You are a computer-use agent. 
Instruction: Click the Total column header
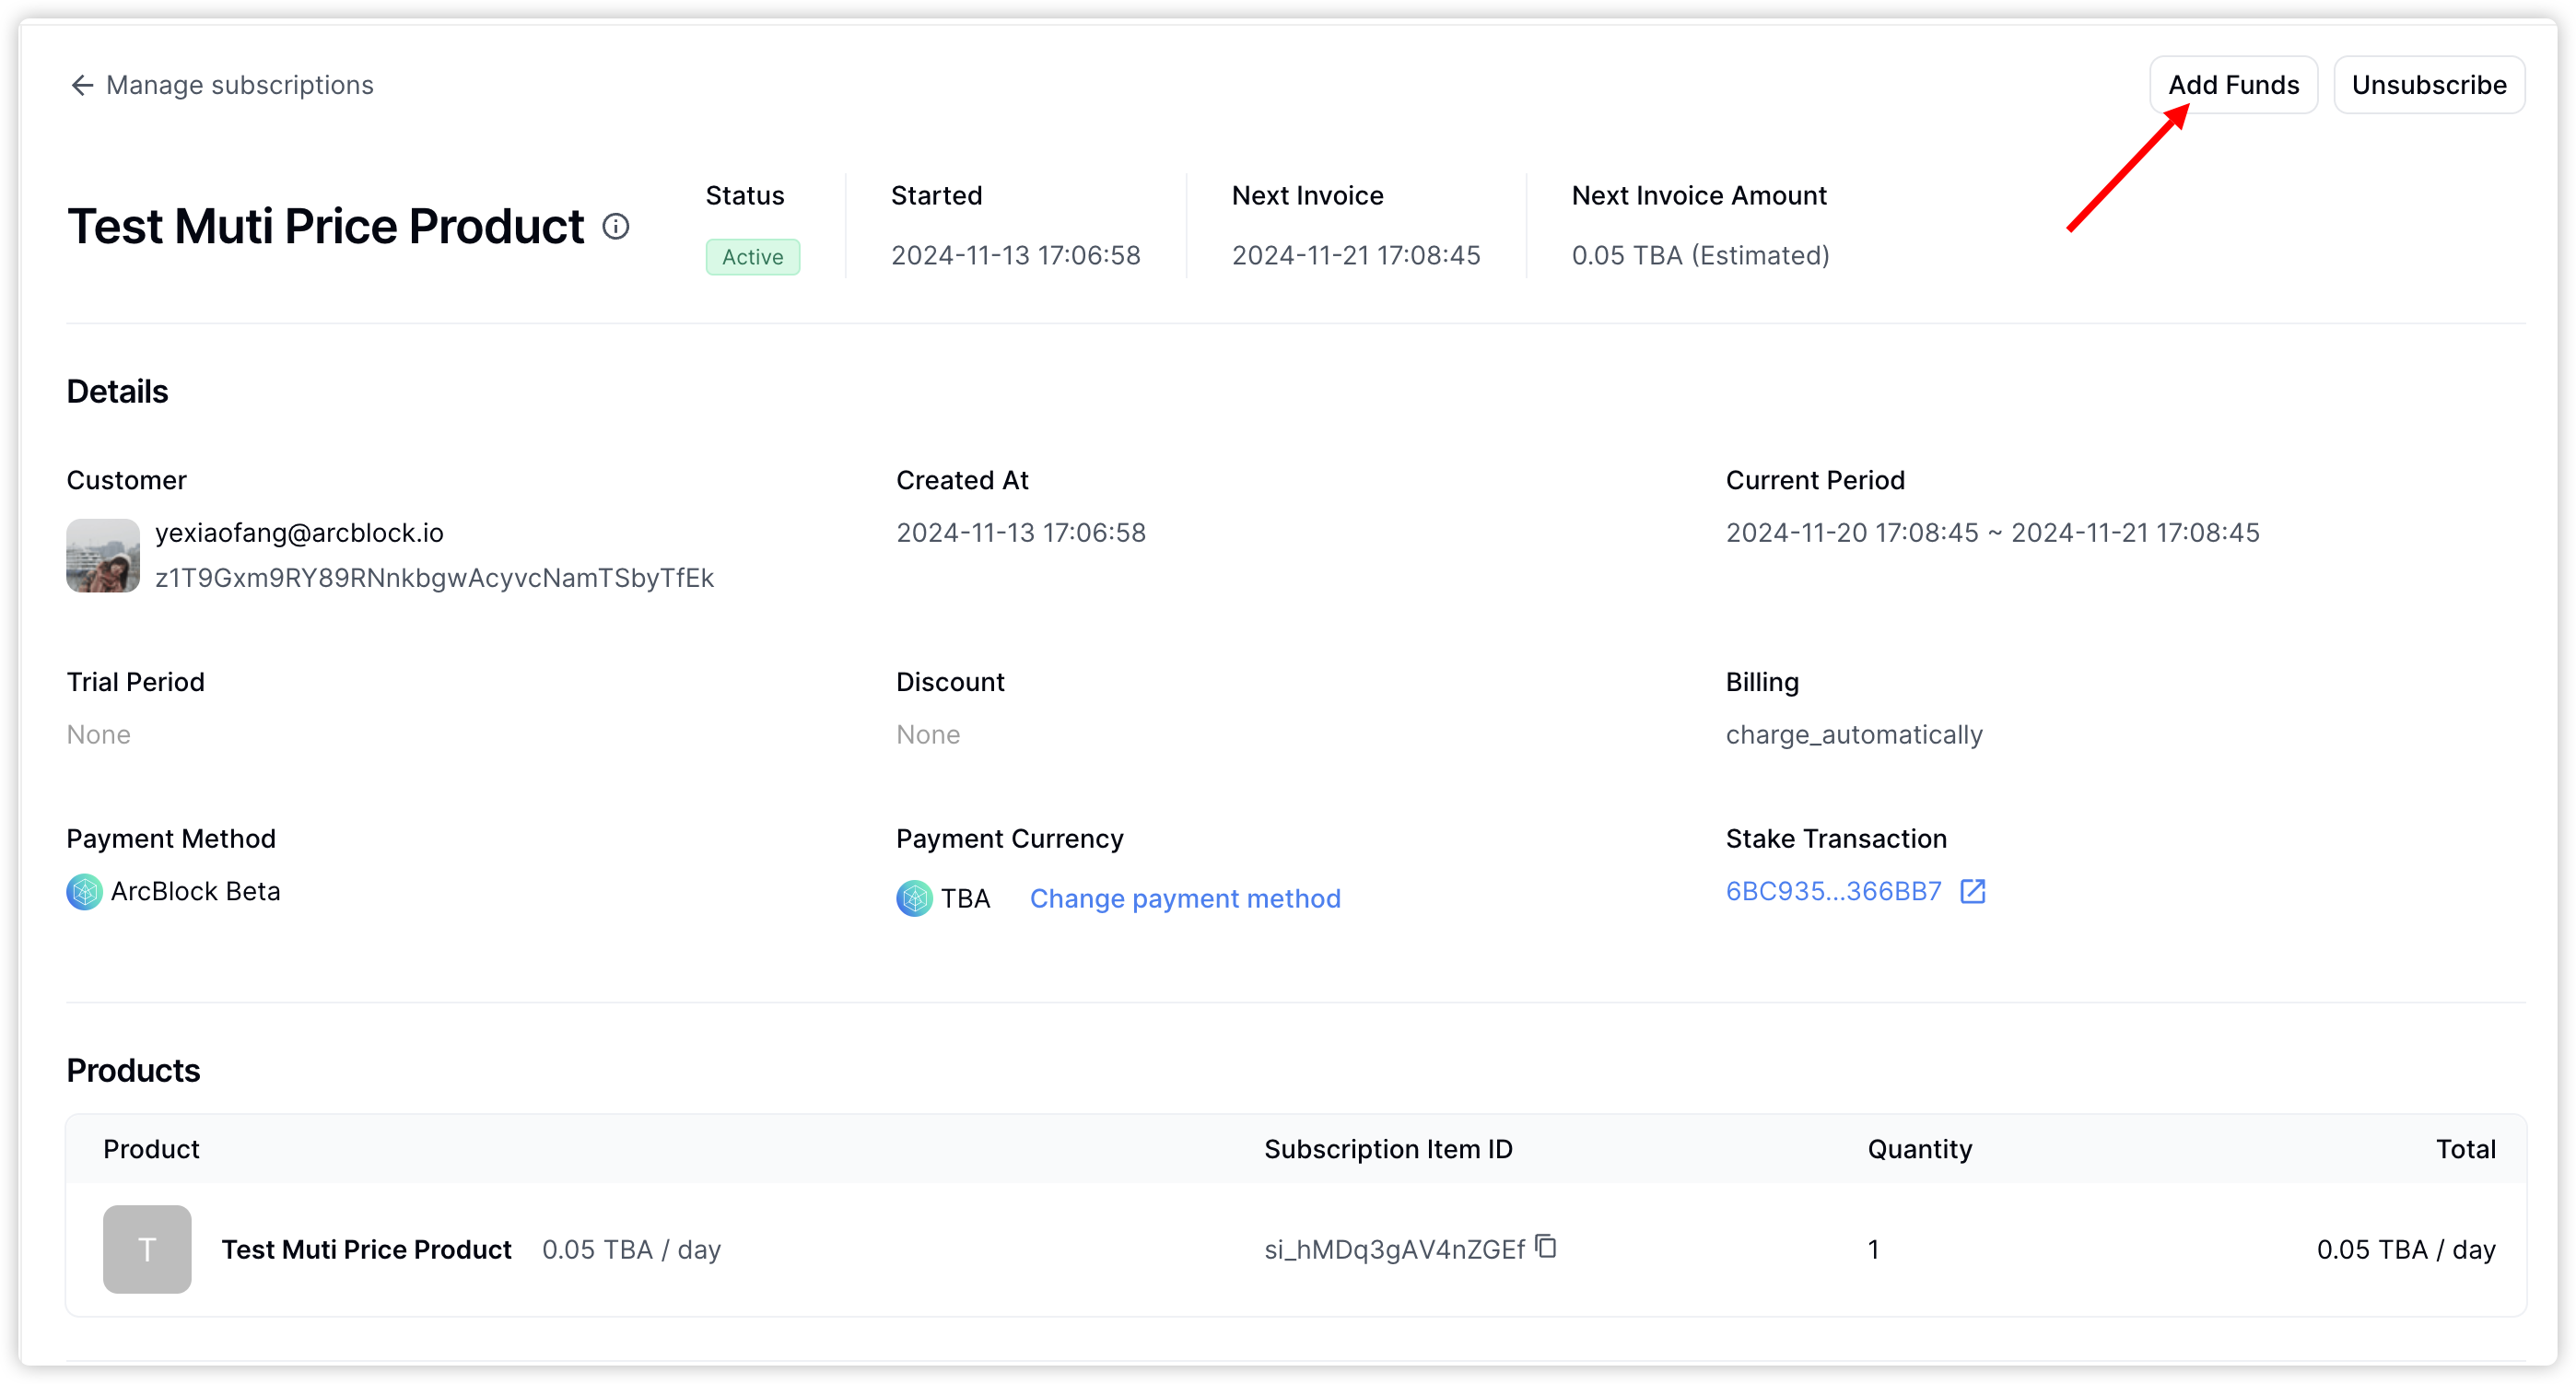[x=2465, y=1149]
